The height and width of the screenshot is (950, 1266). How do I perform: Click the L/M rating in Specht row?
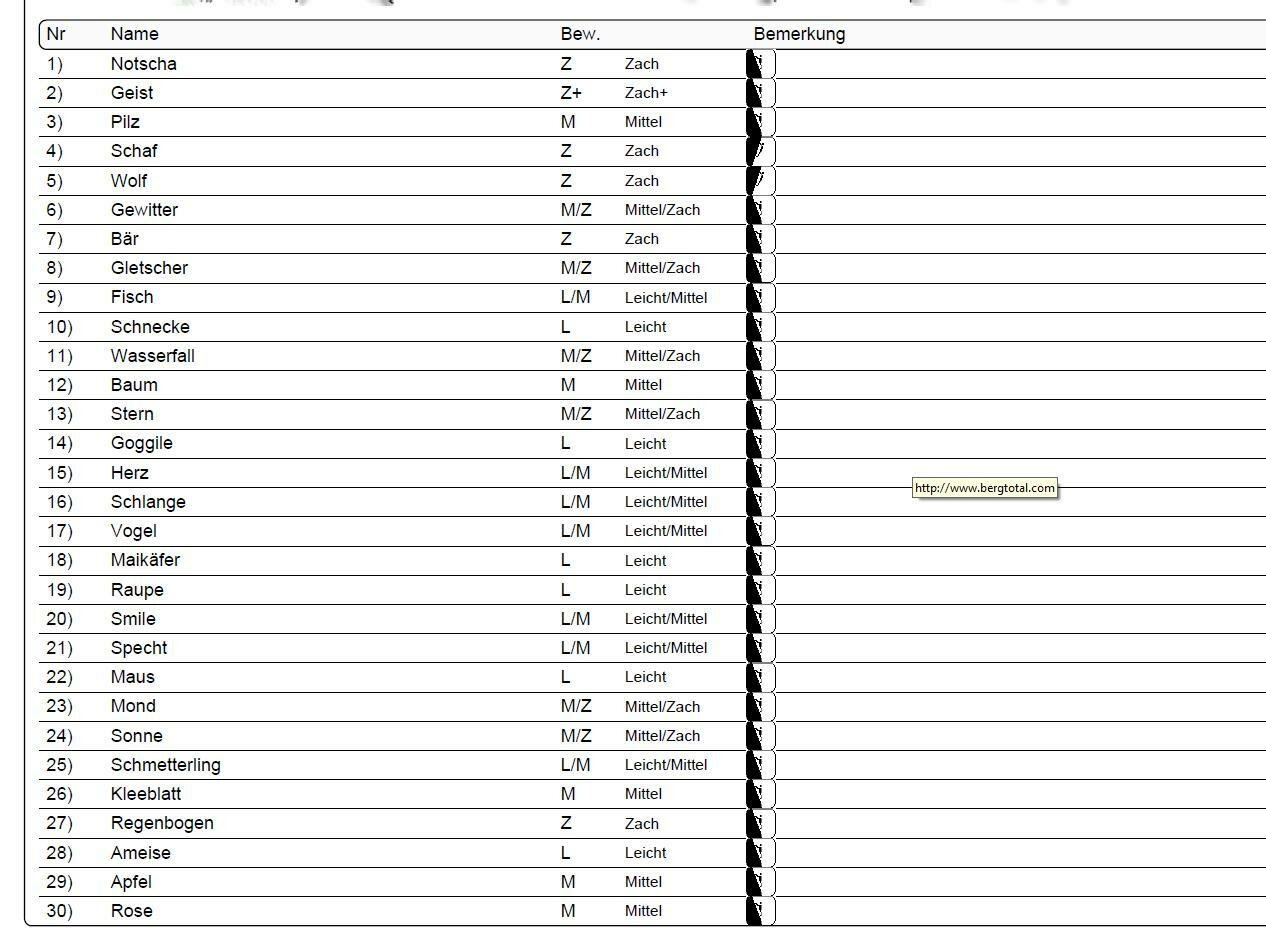[x=575, y=648]
